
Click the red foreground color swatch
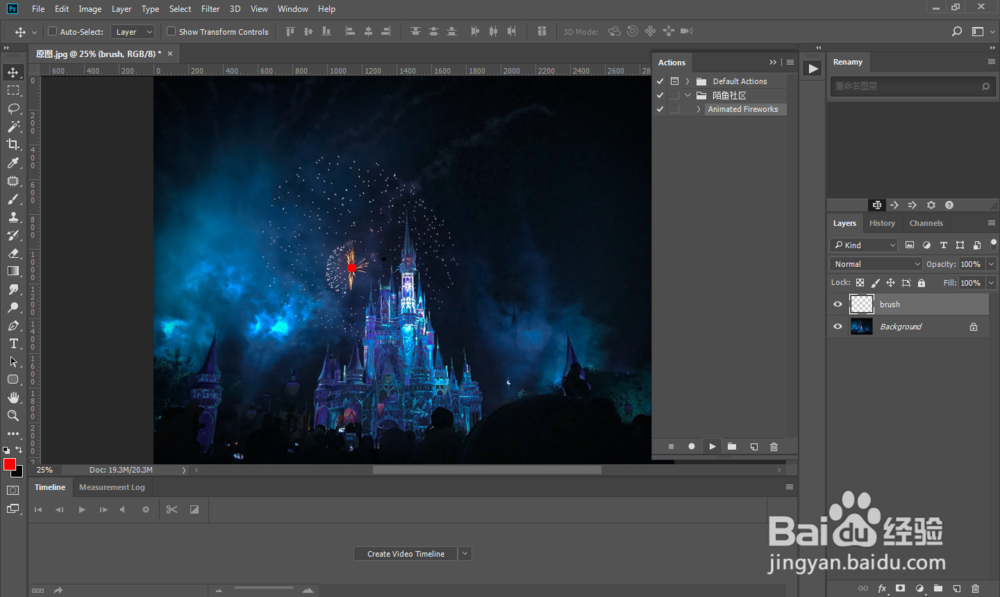pyautogui.click(x=10, y=465)
